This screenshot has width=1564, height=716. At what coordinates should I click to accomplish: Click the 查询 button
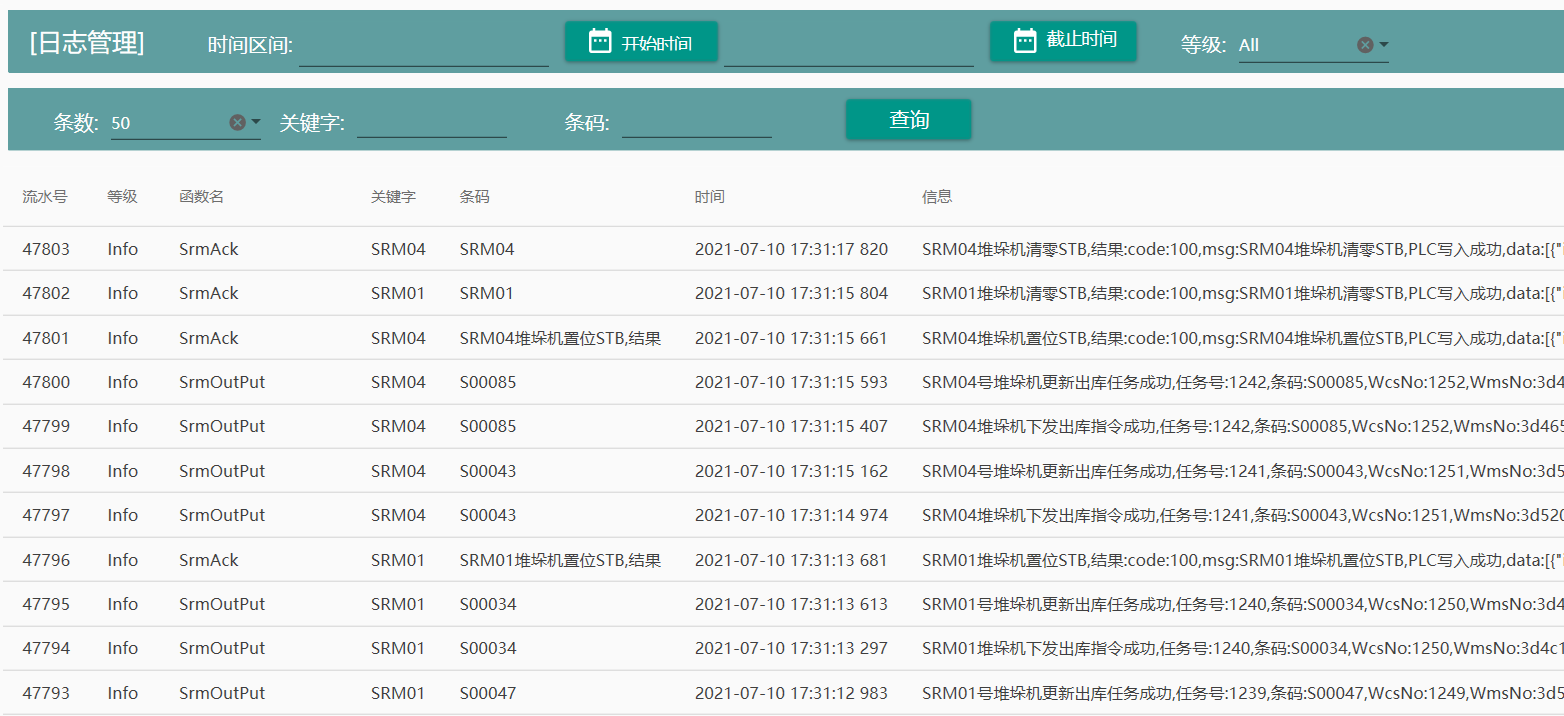click(x=908, y=120)
